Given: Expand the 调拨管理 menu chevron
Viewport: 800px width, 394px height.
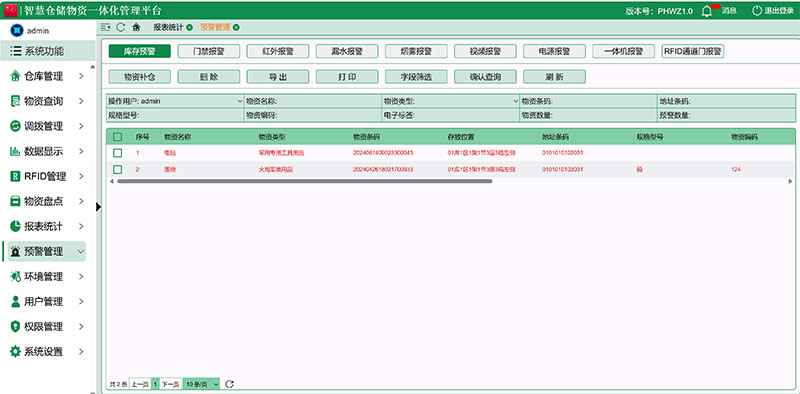Looking at the screenshot, I should click(x=81, y=126).
